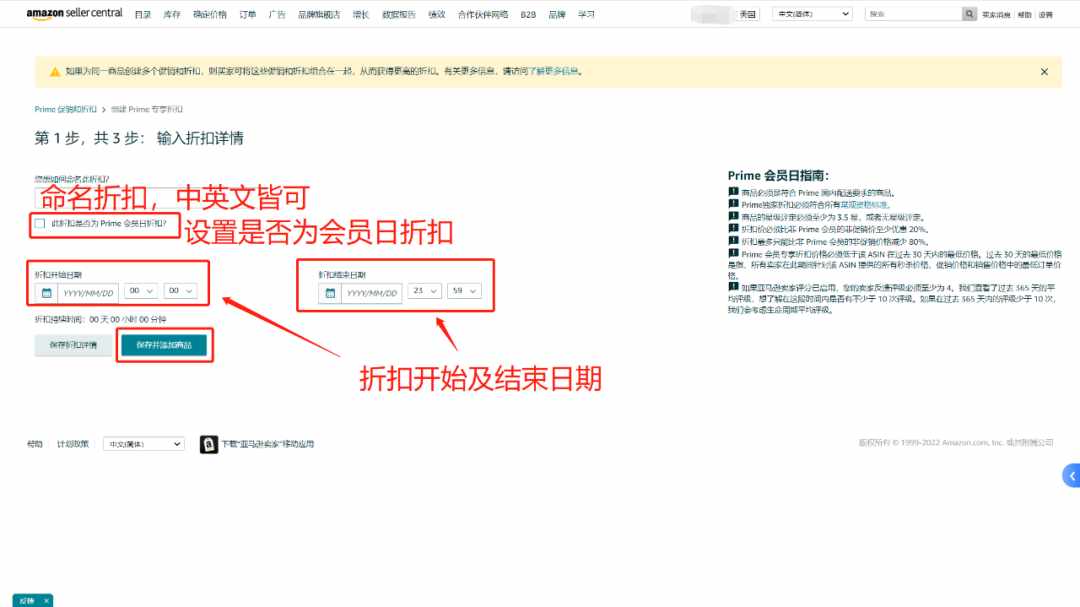Open the start hour dropdown
The image size is (1080, 607).
point(141,291)
